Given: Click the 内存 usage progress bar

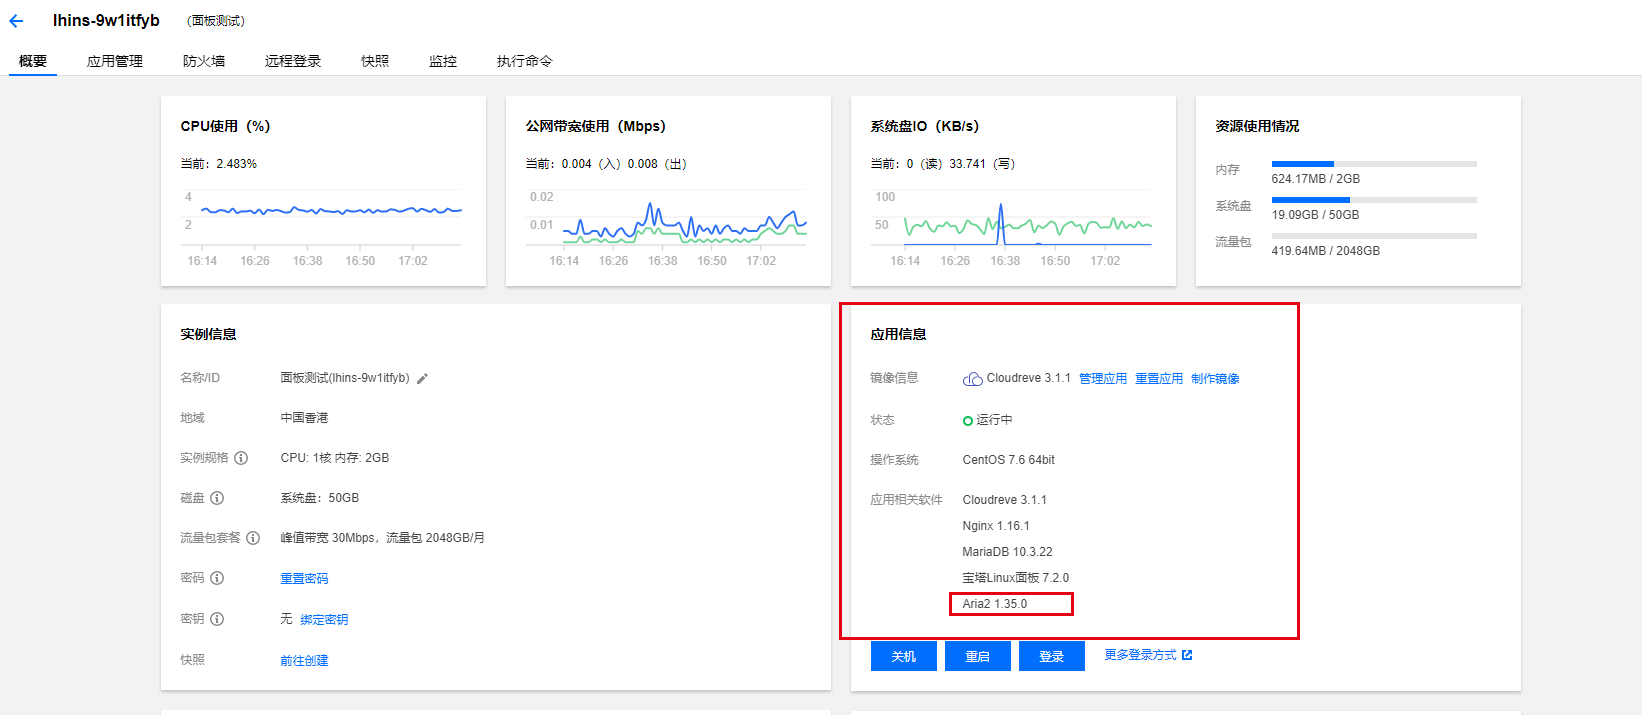Looking at the screenshot, I should point(1374,163).
